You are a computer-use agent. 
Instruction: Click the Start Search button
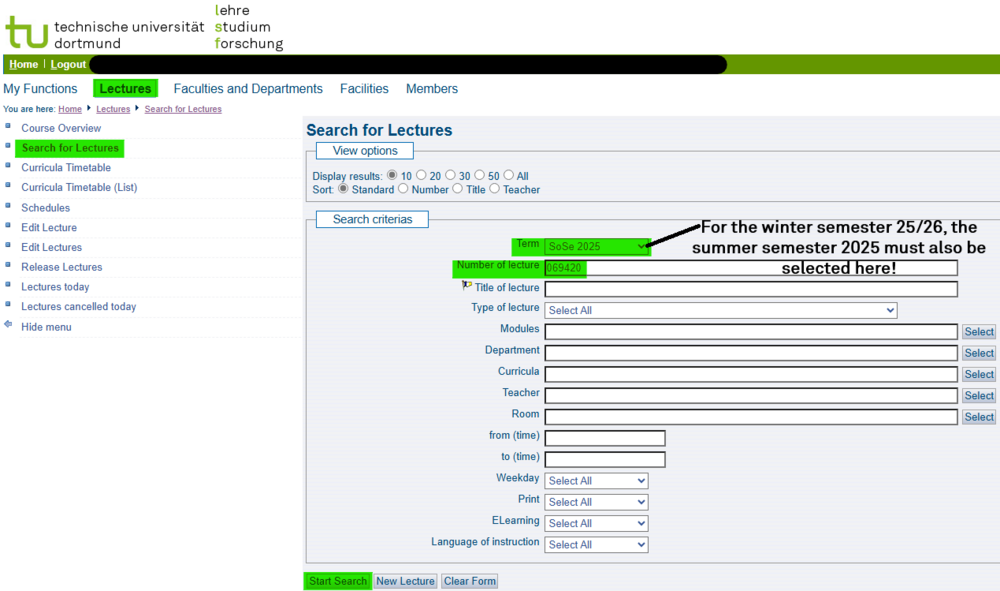(338, 581)
